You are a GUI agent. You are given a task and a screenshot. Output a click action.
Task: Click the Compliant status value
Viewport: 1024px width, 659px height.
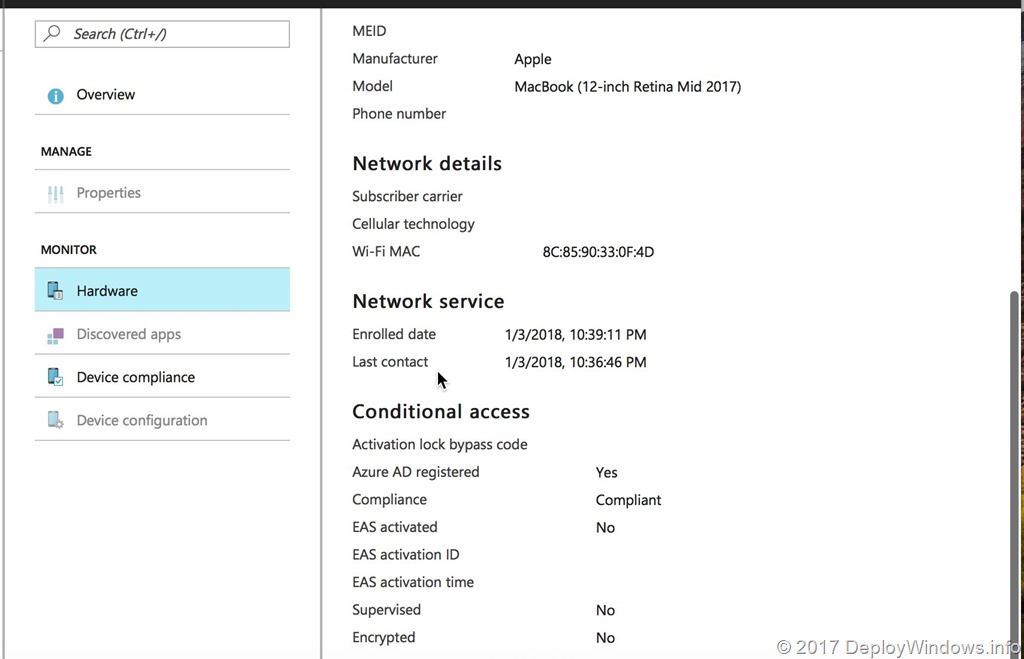point(628,500)
